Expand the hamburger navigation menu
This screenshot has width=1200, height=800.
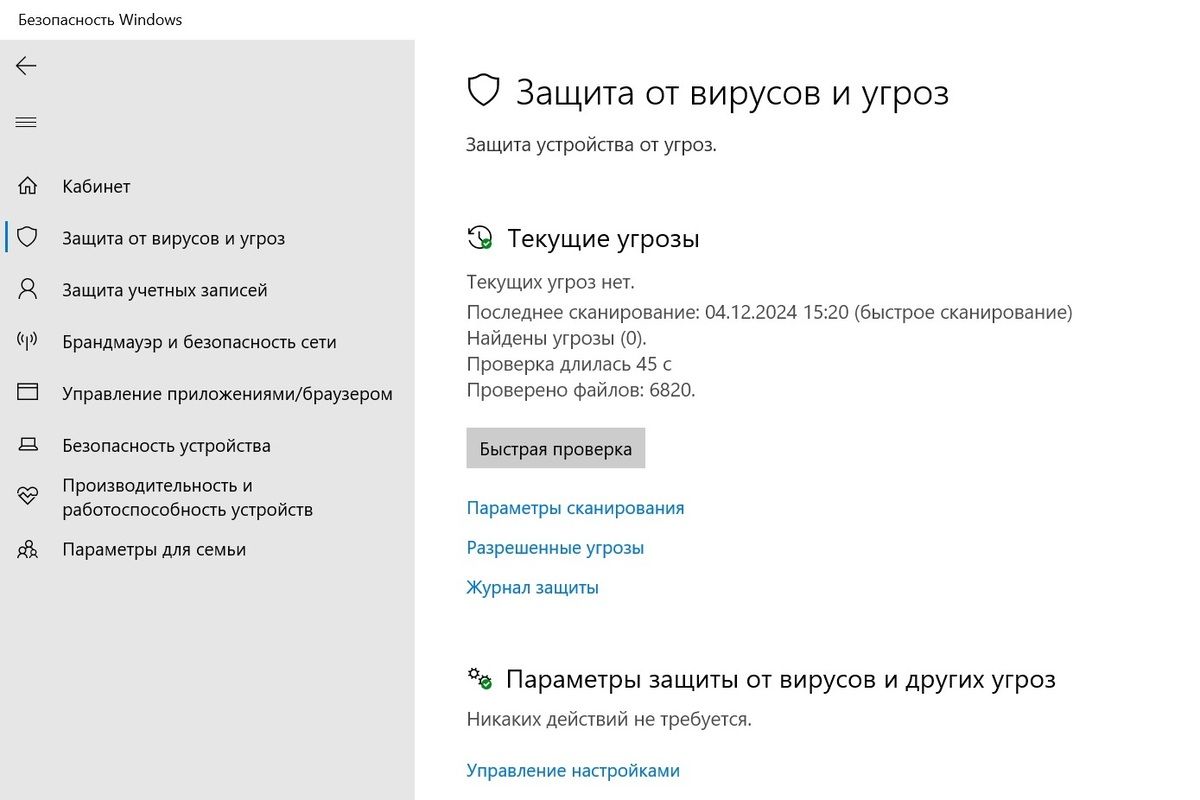pos(26,122)
